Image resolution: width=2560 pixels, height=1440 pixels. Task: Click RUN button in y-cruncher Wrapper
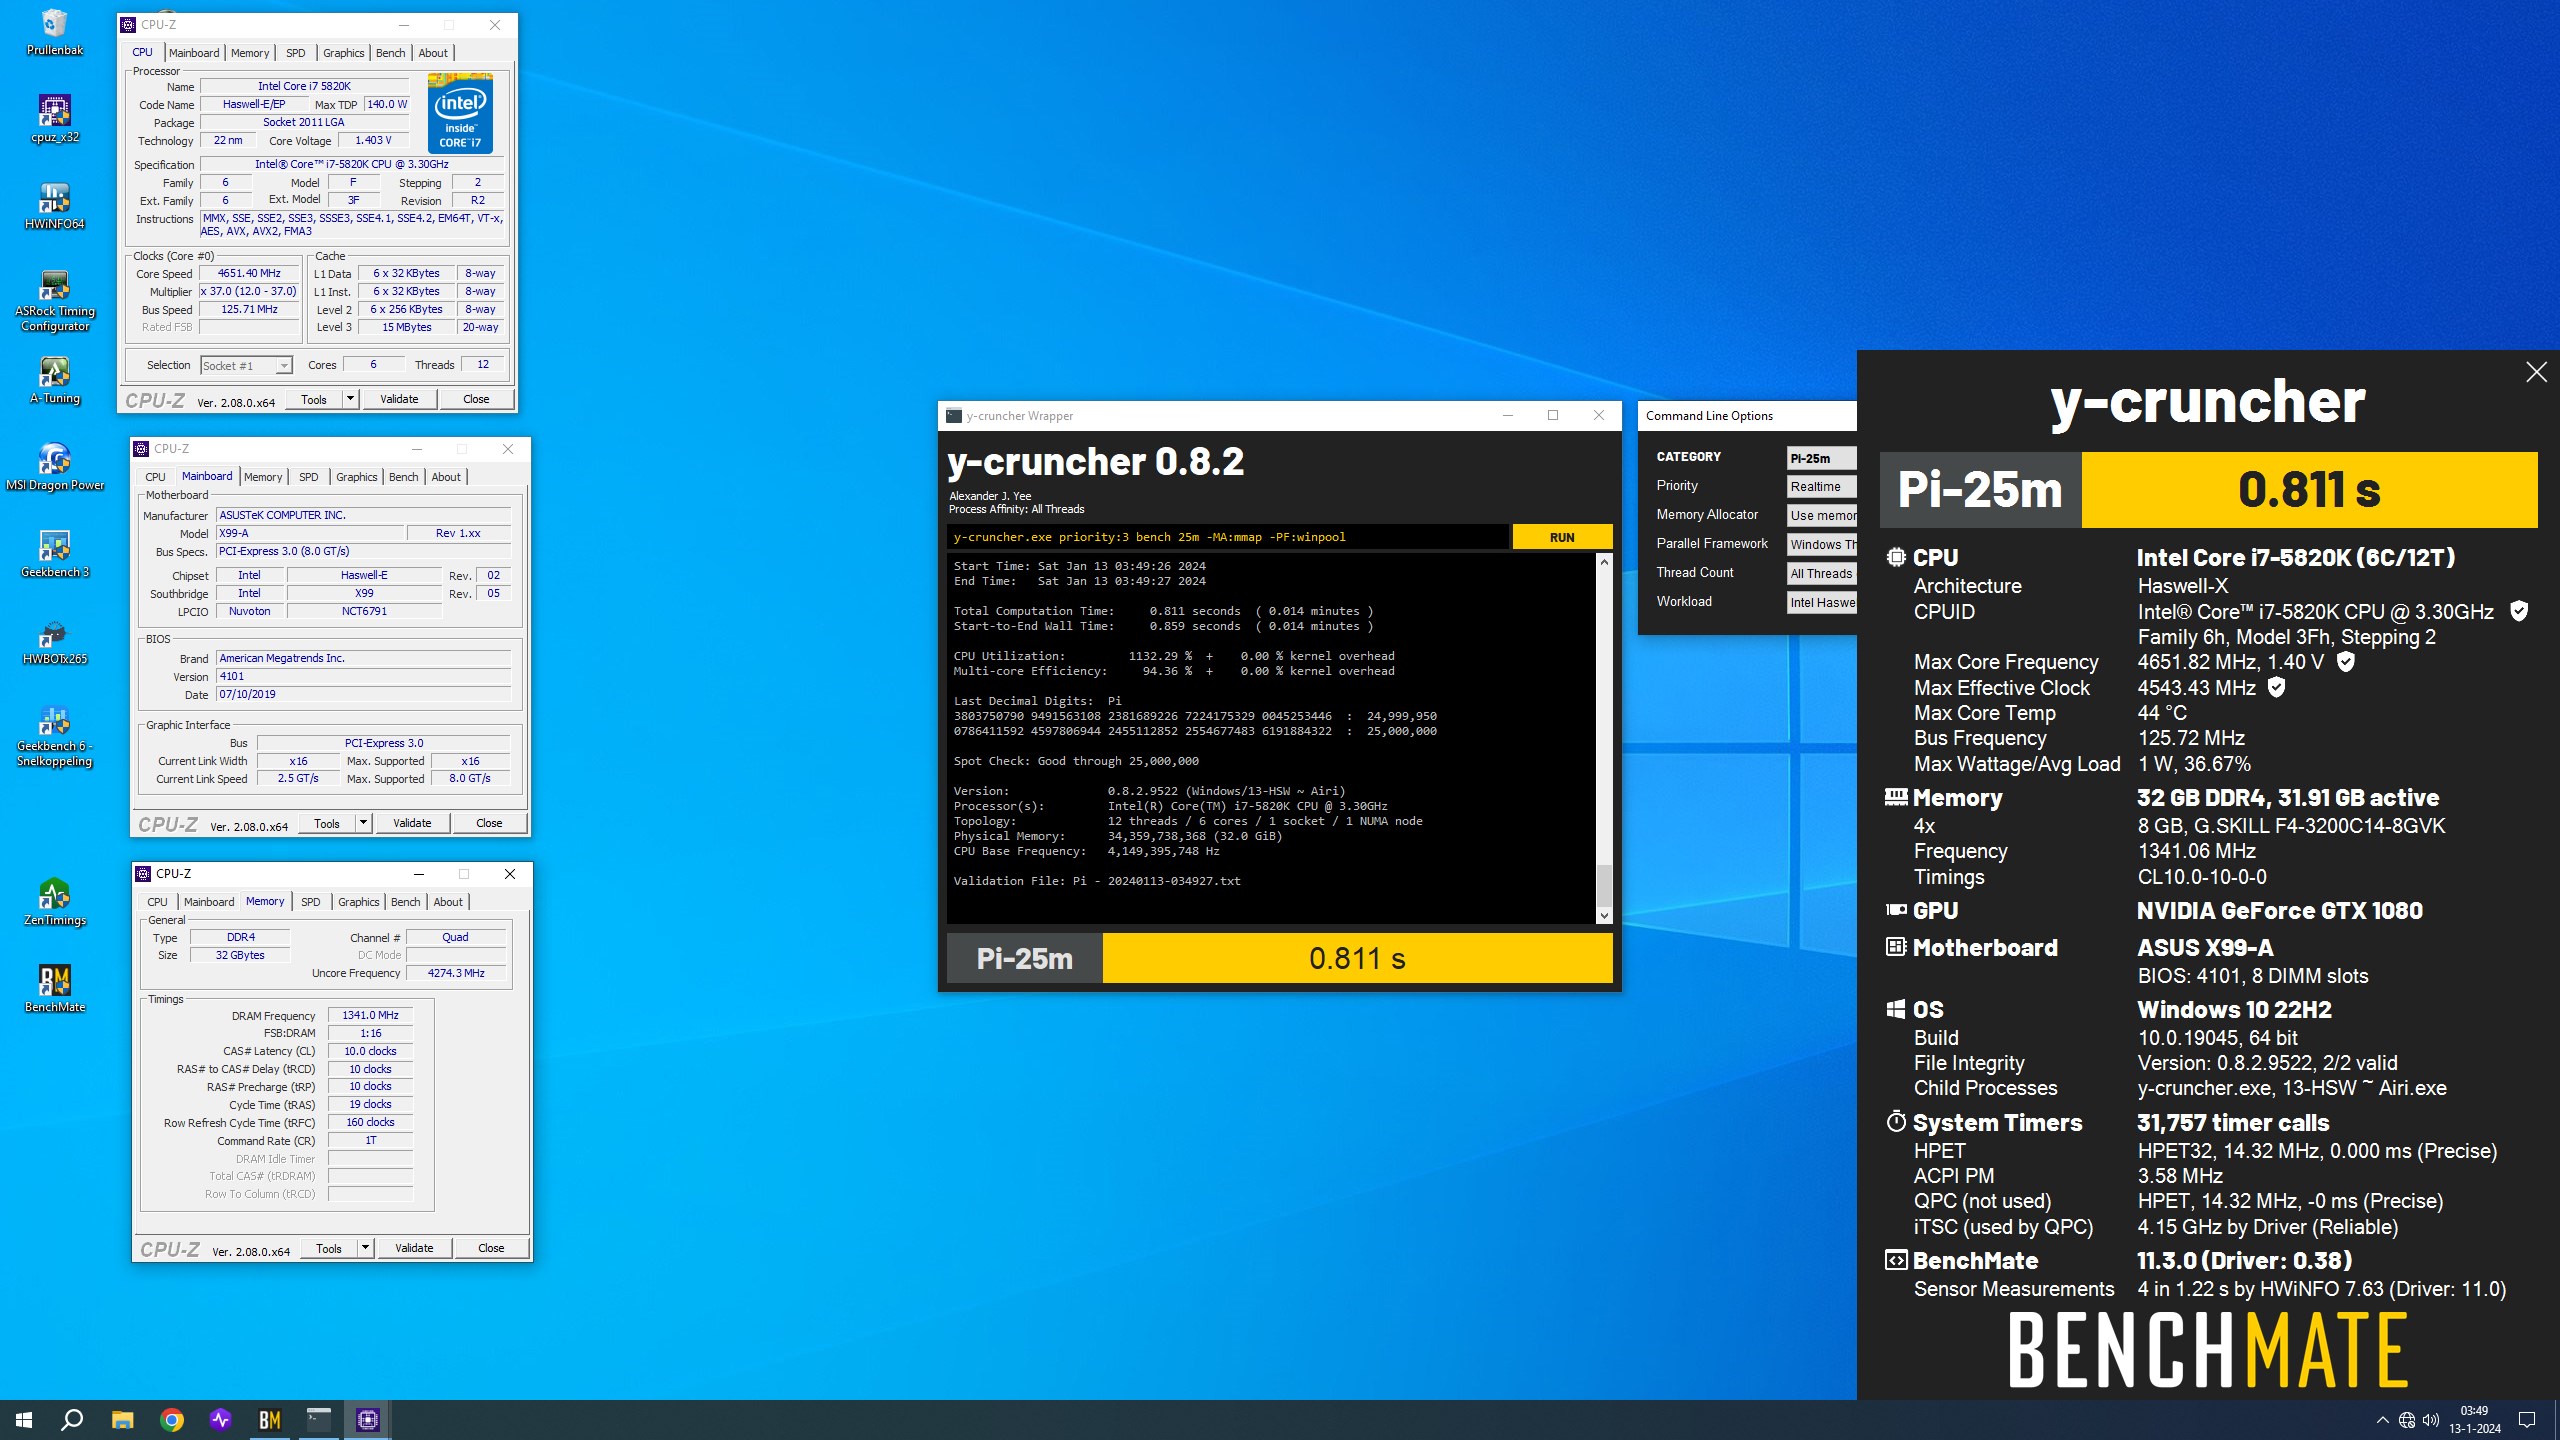[1562, 537]
